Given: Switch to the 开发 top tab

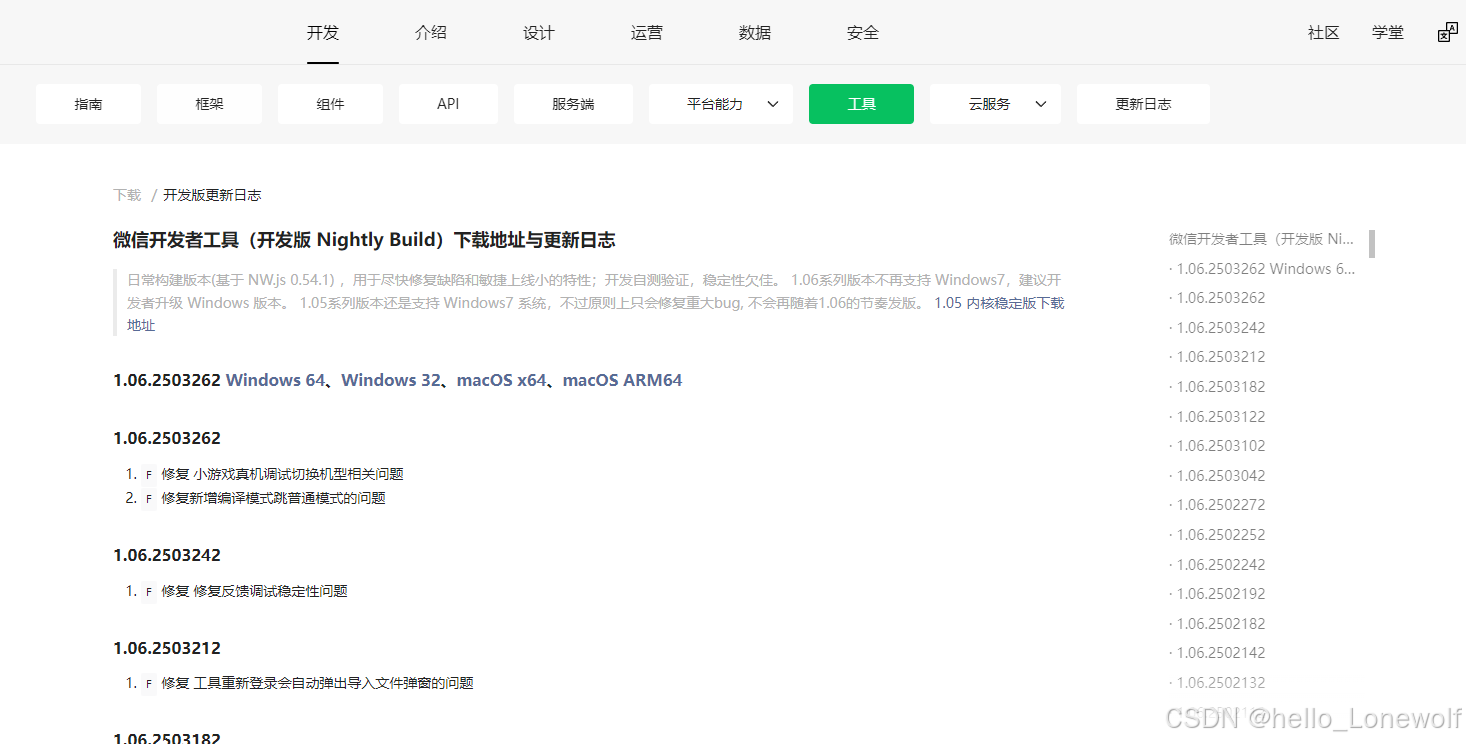Looking at the screenshot, I should pyautogui.click(x=323, y=33).
